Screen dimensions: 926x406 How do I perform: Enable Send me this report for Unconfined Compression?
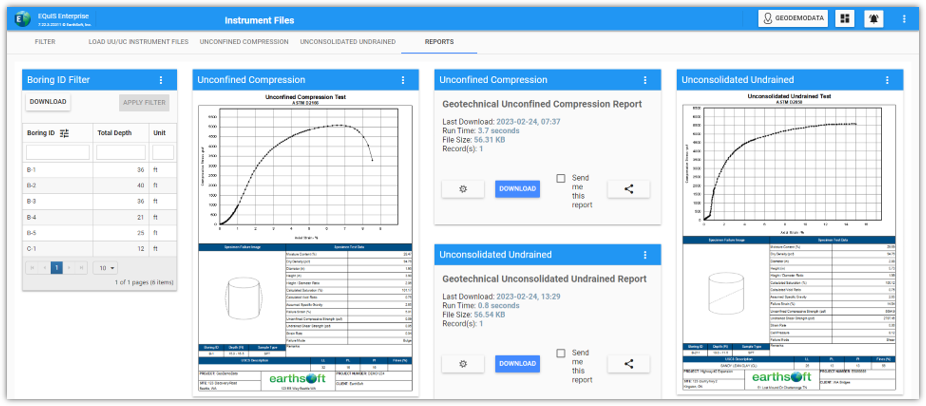point(561,178)
